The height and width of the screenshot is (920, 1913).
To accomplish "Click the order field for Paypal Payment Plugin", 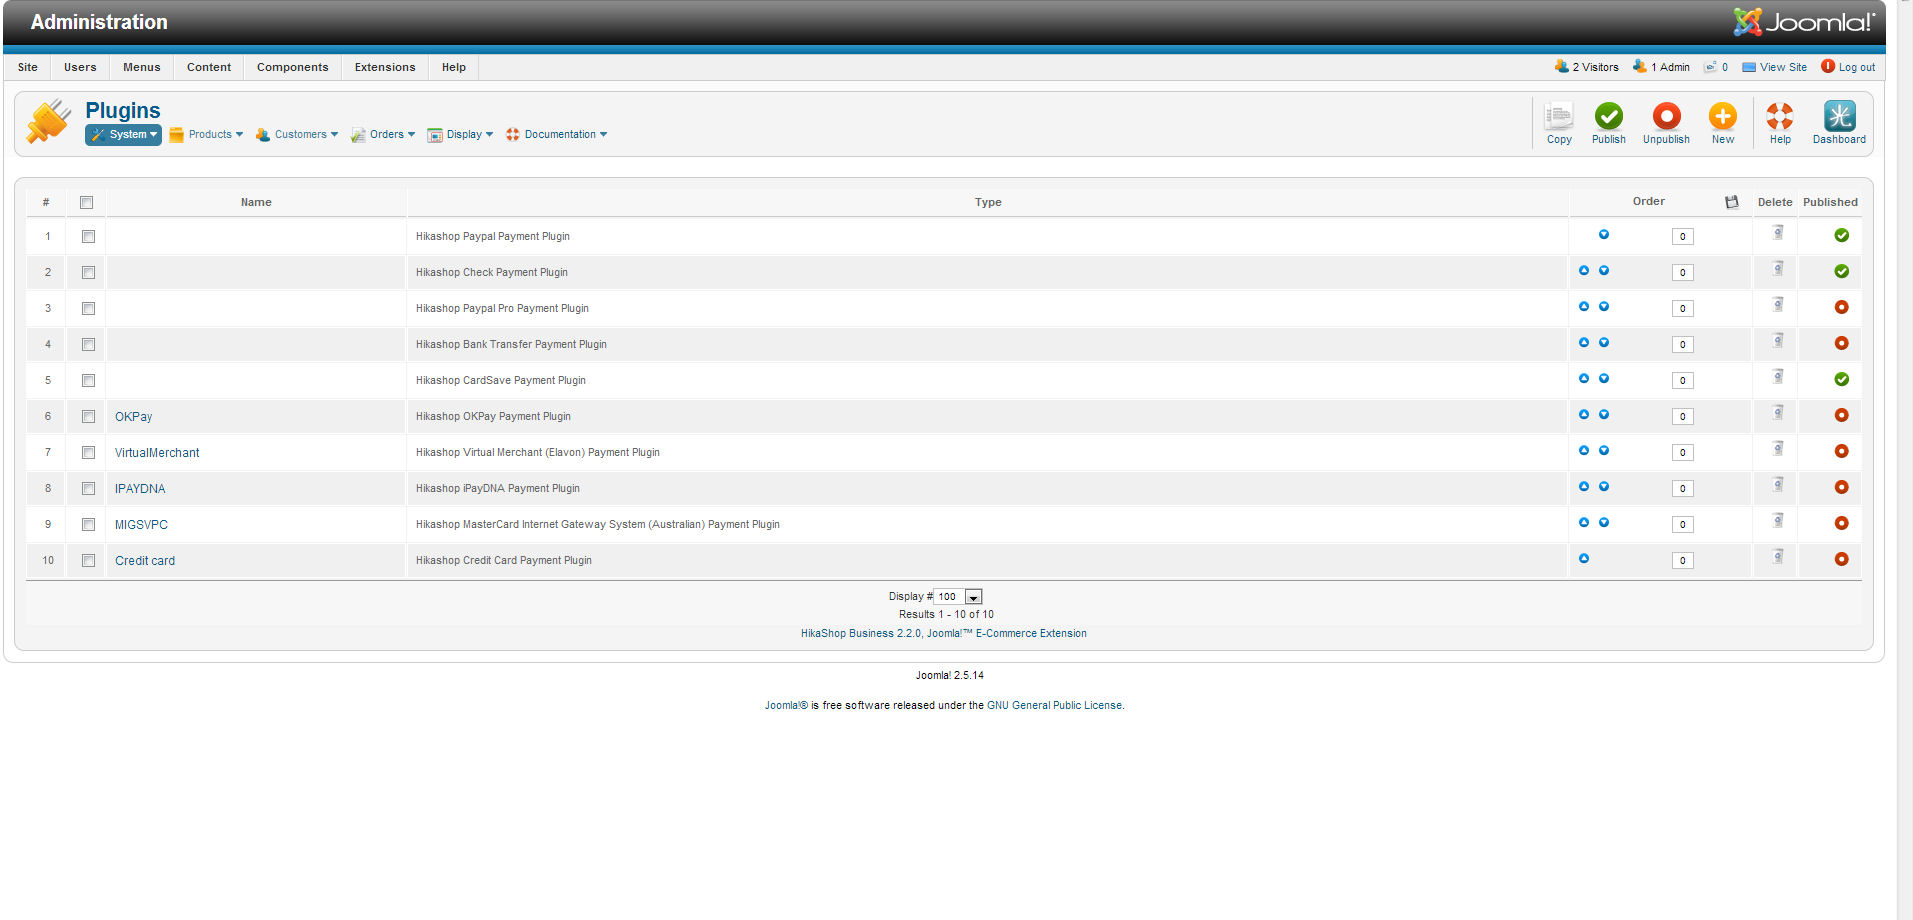I will (x=1683, y=237).
